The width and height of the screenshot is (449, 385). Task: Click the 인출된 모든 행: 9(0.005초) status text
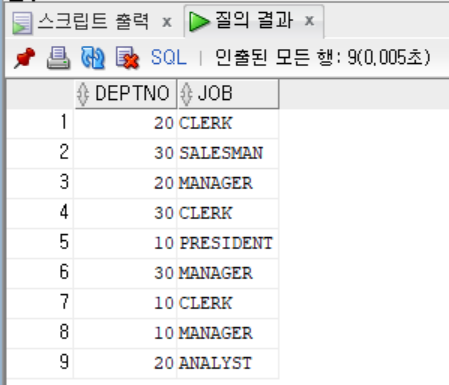coord(323,57)
